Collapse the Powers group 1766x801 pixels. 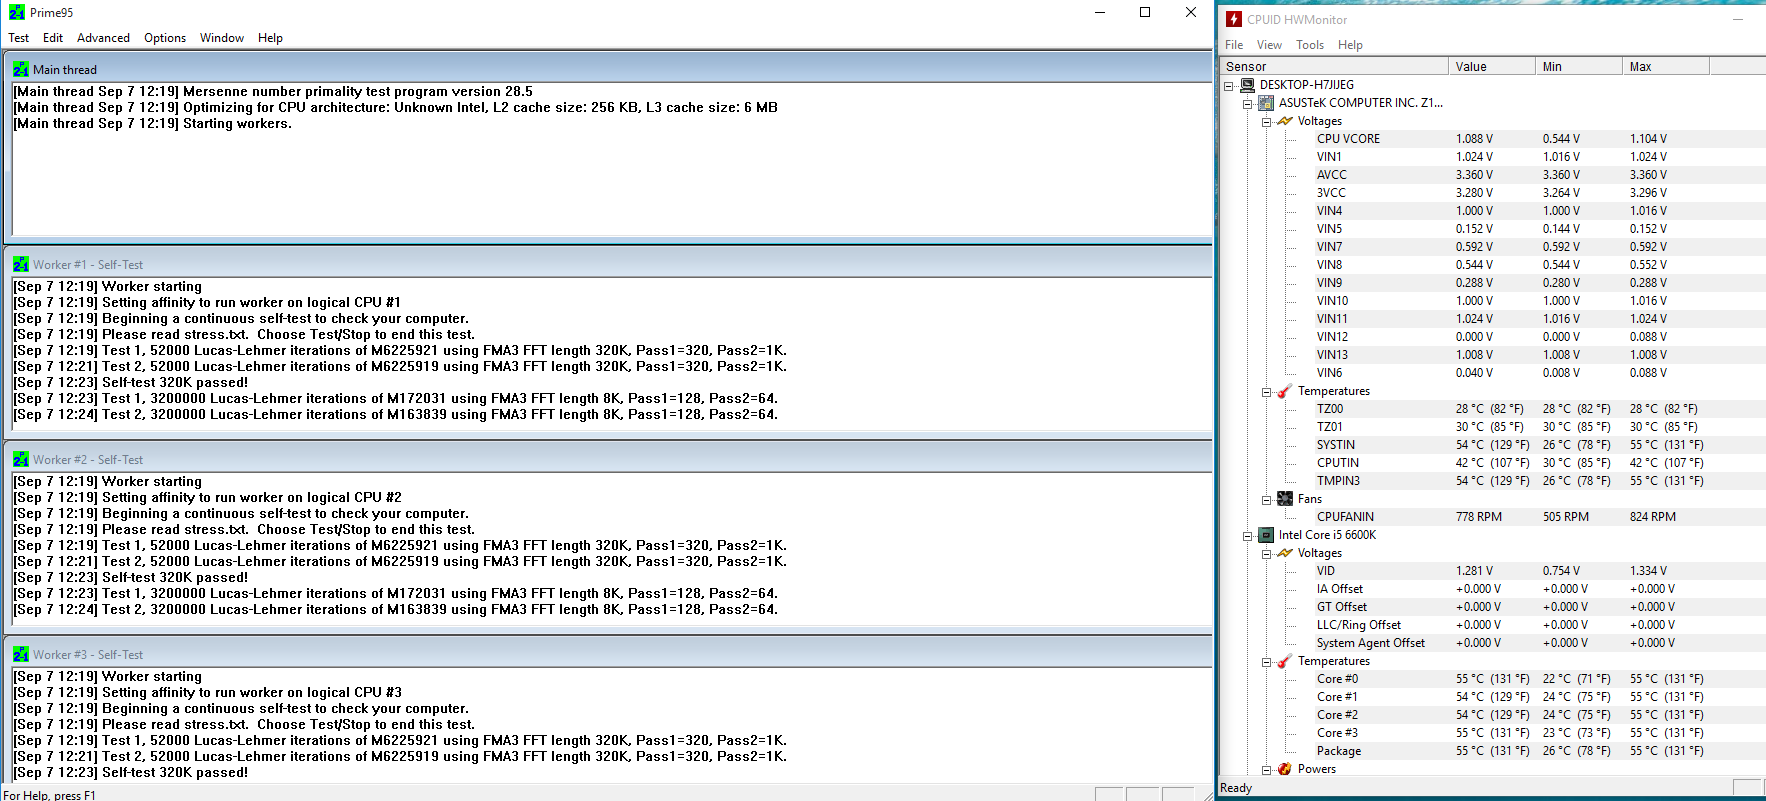[1267, 770]
